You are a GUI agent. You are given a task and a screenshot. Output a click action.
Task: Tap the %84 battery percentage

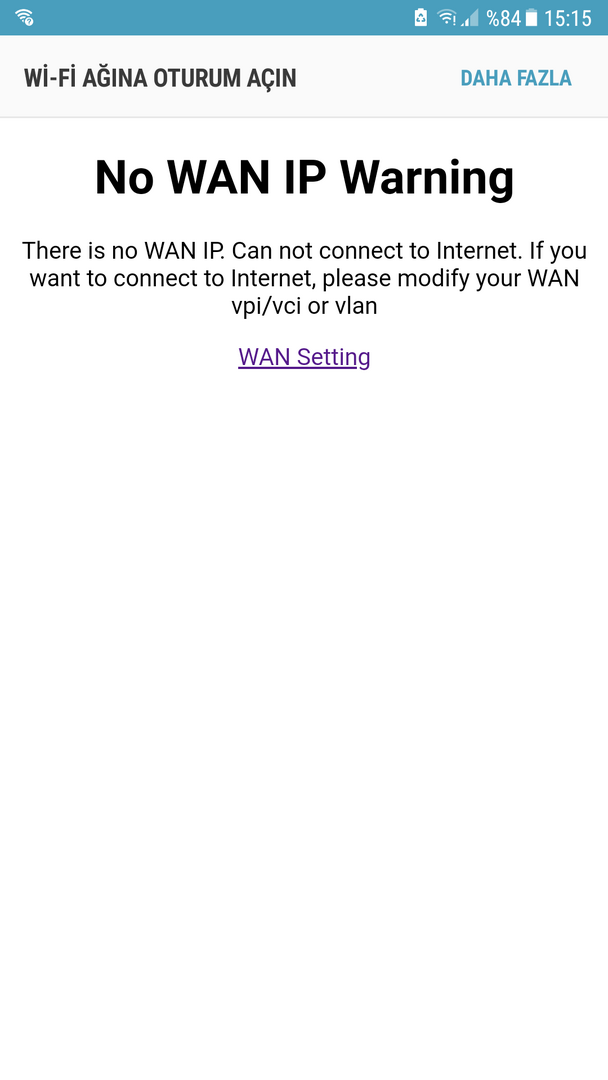point(503,17)
